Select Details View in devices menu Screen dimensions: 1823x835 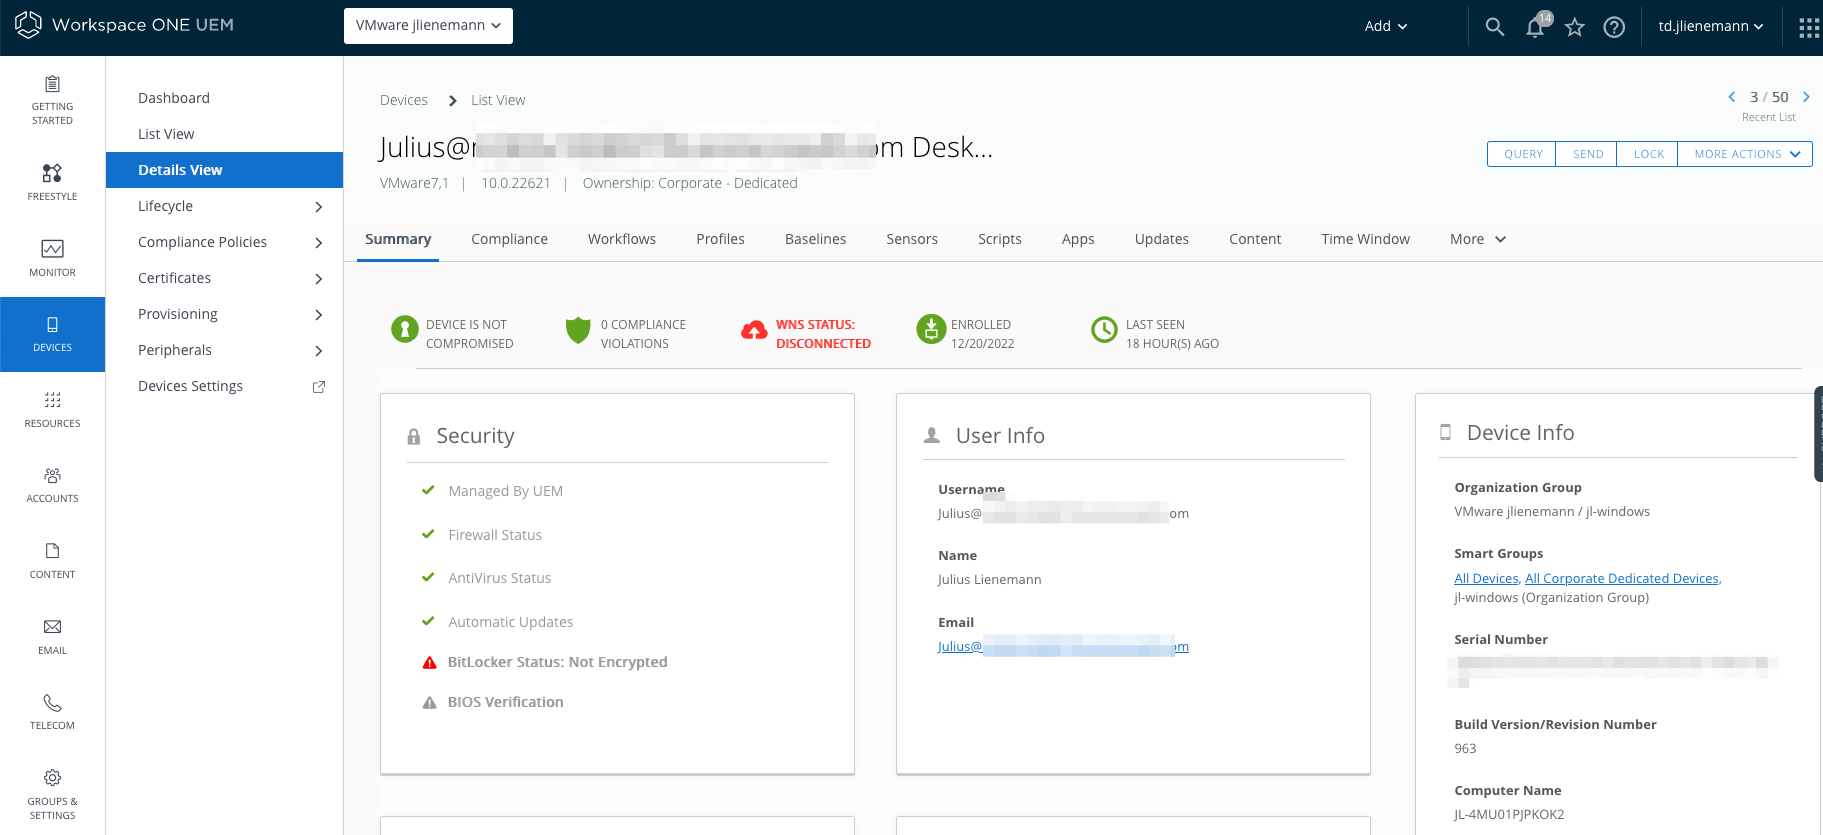coord(224,170)
